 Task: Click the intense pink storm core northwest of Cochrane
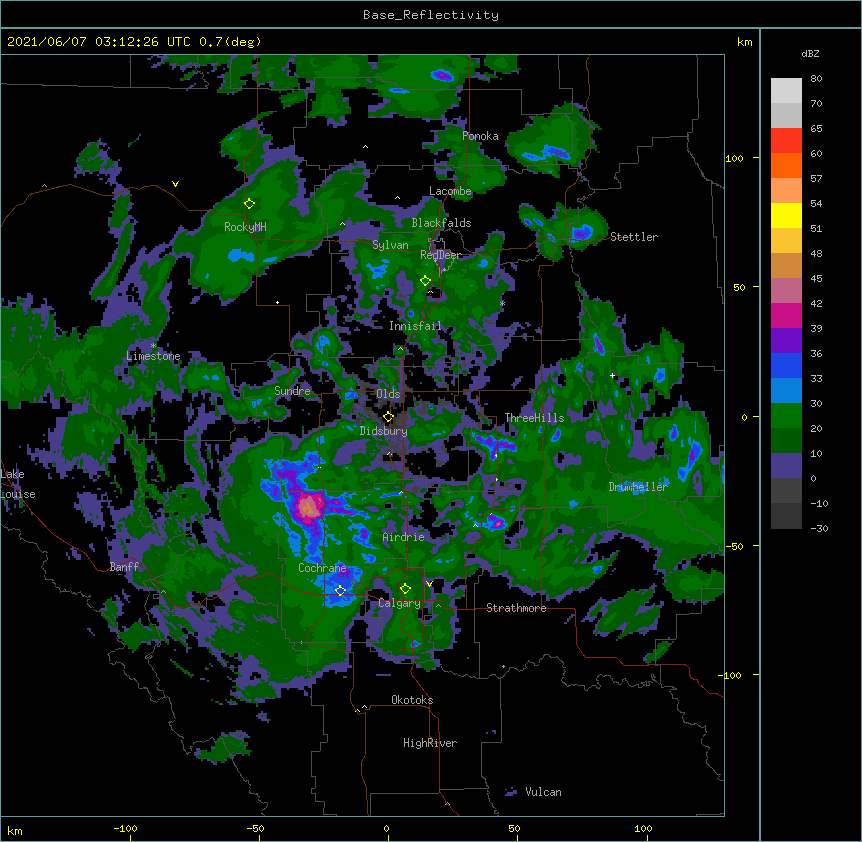pos(308,507)
